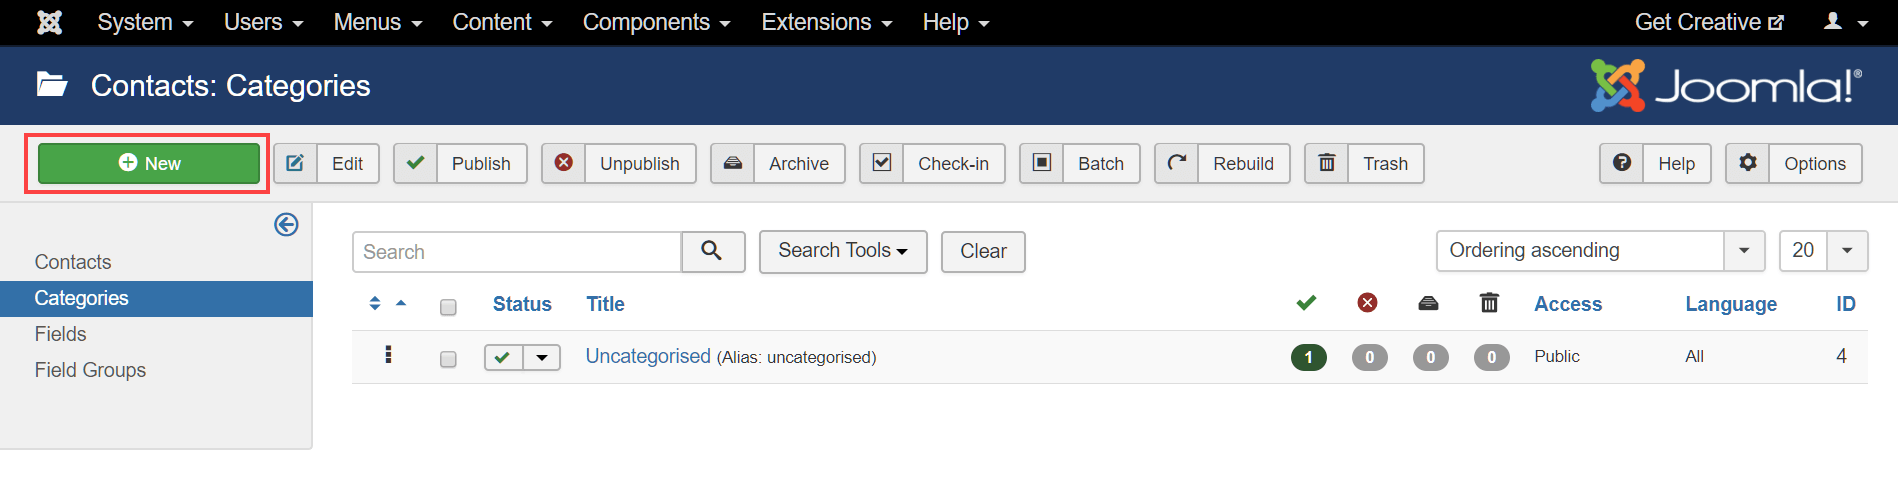
Task: Open status dropdown arrow for Uncategorised
Action: pos(542,357)
